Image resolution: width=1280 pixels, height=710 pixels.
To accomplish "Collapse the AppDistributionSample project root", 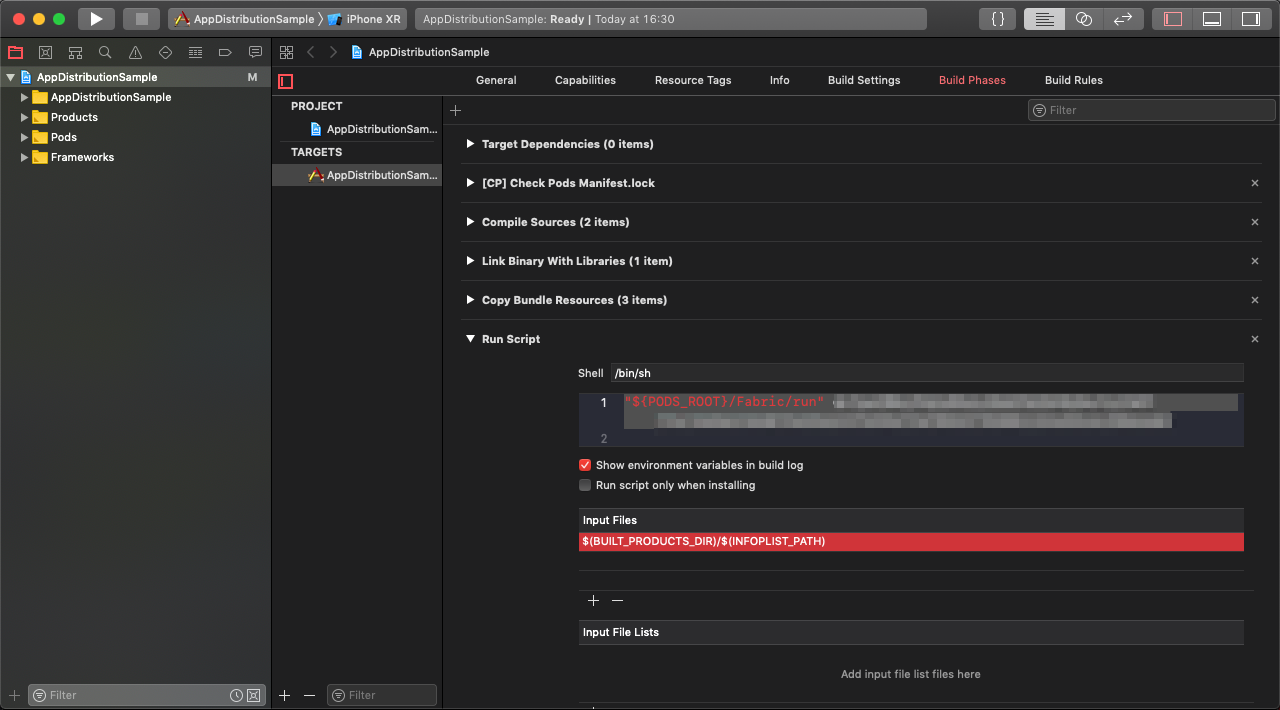I will pyautogui.click(x=11, y=77).
